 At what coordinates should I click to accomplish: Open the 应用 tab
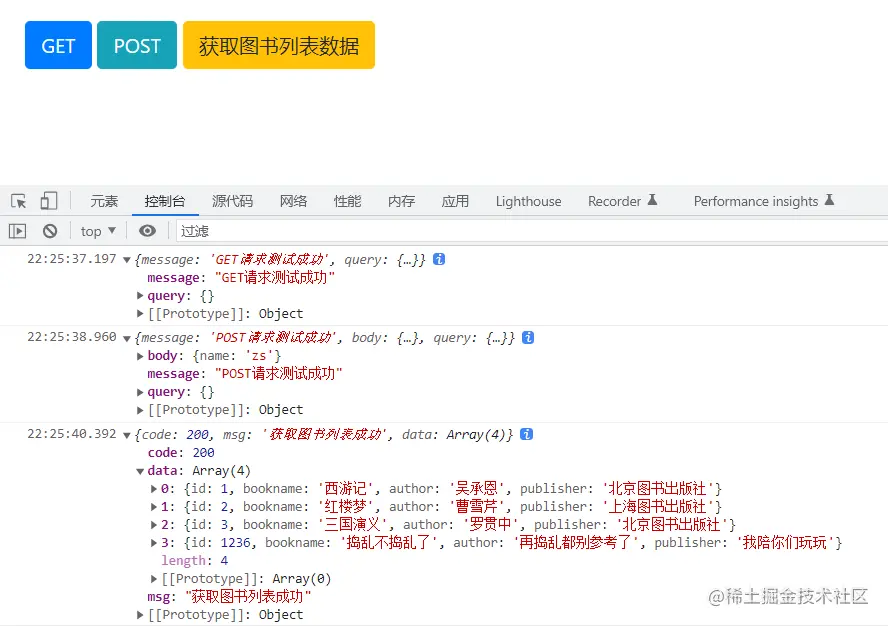[455, 201]
